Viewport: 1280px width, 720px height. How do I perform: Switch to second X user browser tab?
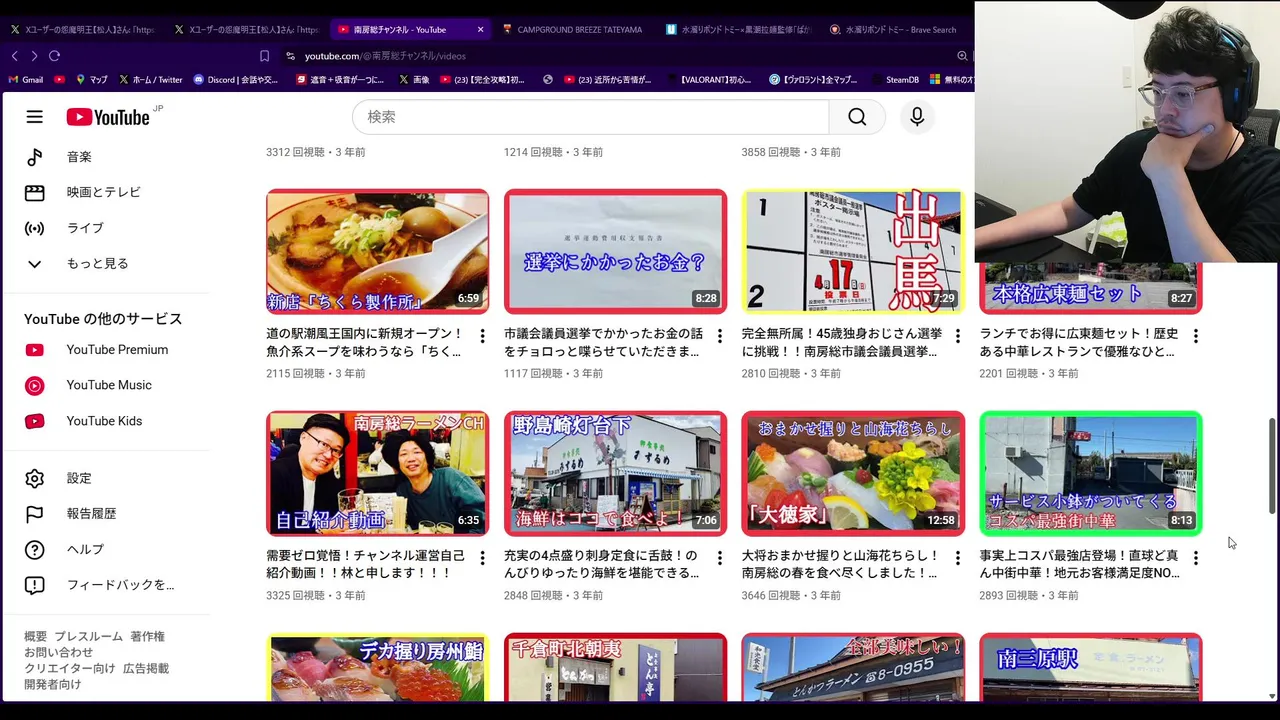[x=246, y=30]
